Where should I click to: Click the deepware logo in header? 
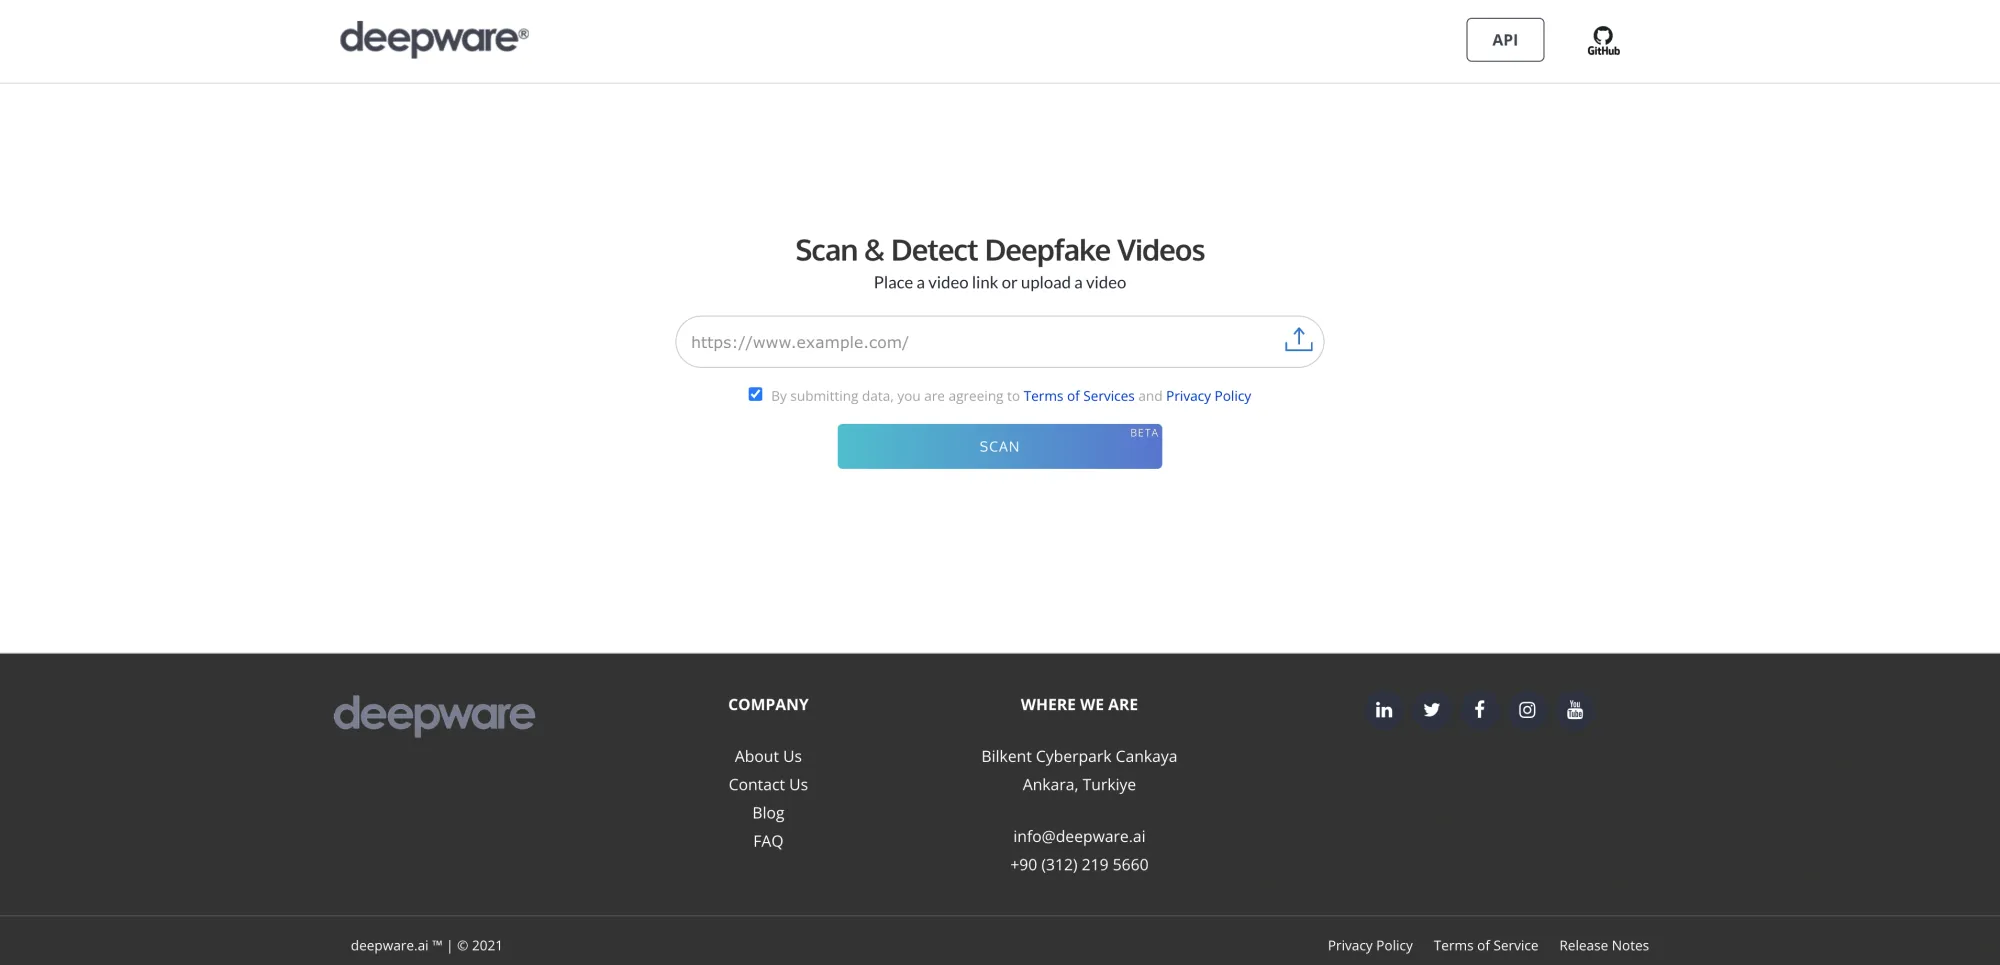[434, 39]
